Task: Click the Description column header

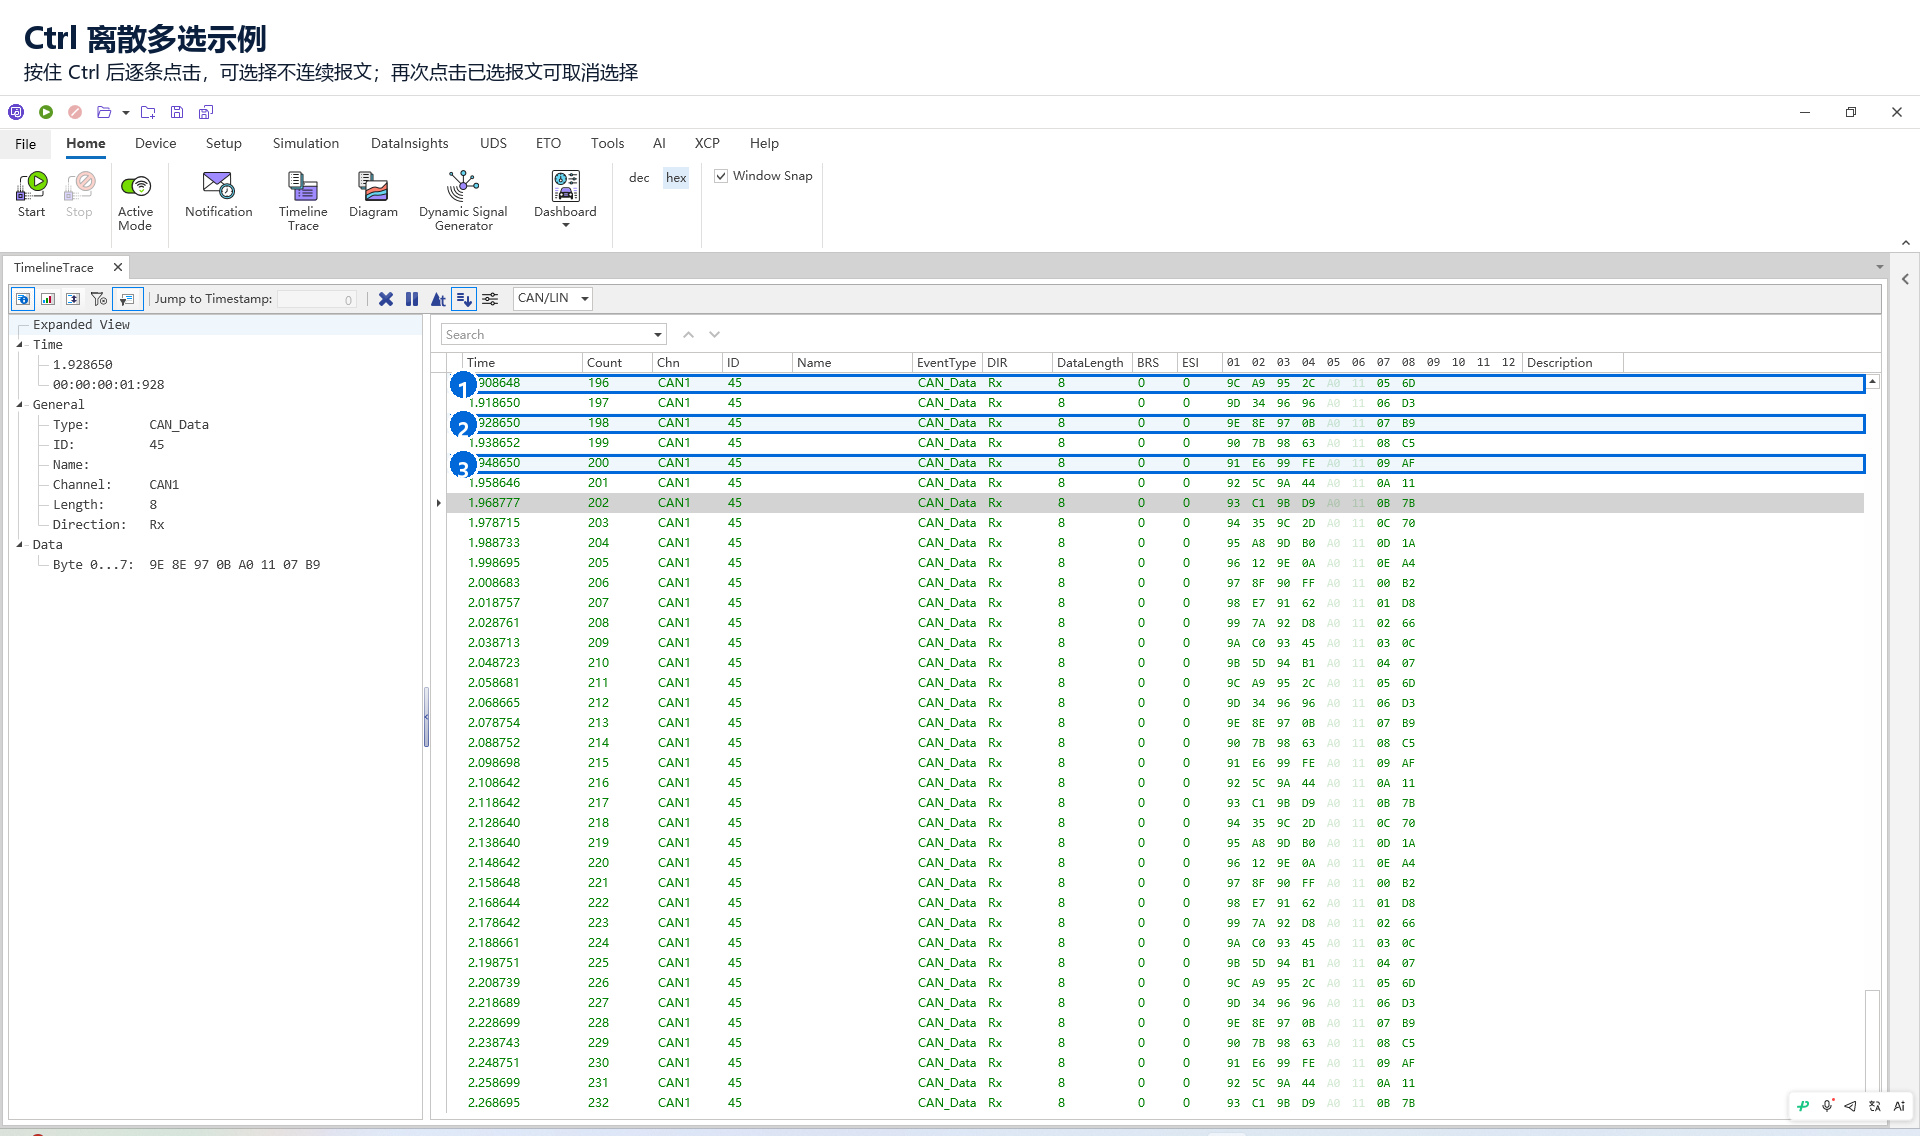Action: (x=1572, y=363)
